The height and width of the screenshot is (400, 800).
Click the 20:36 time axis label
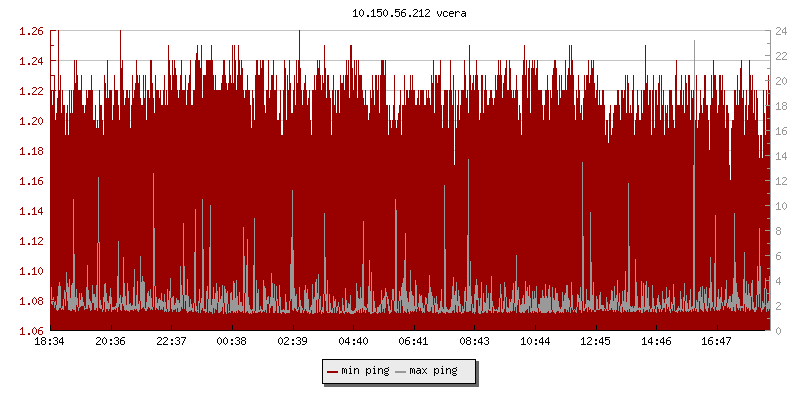click(x=110, y=341)
